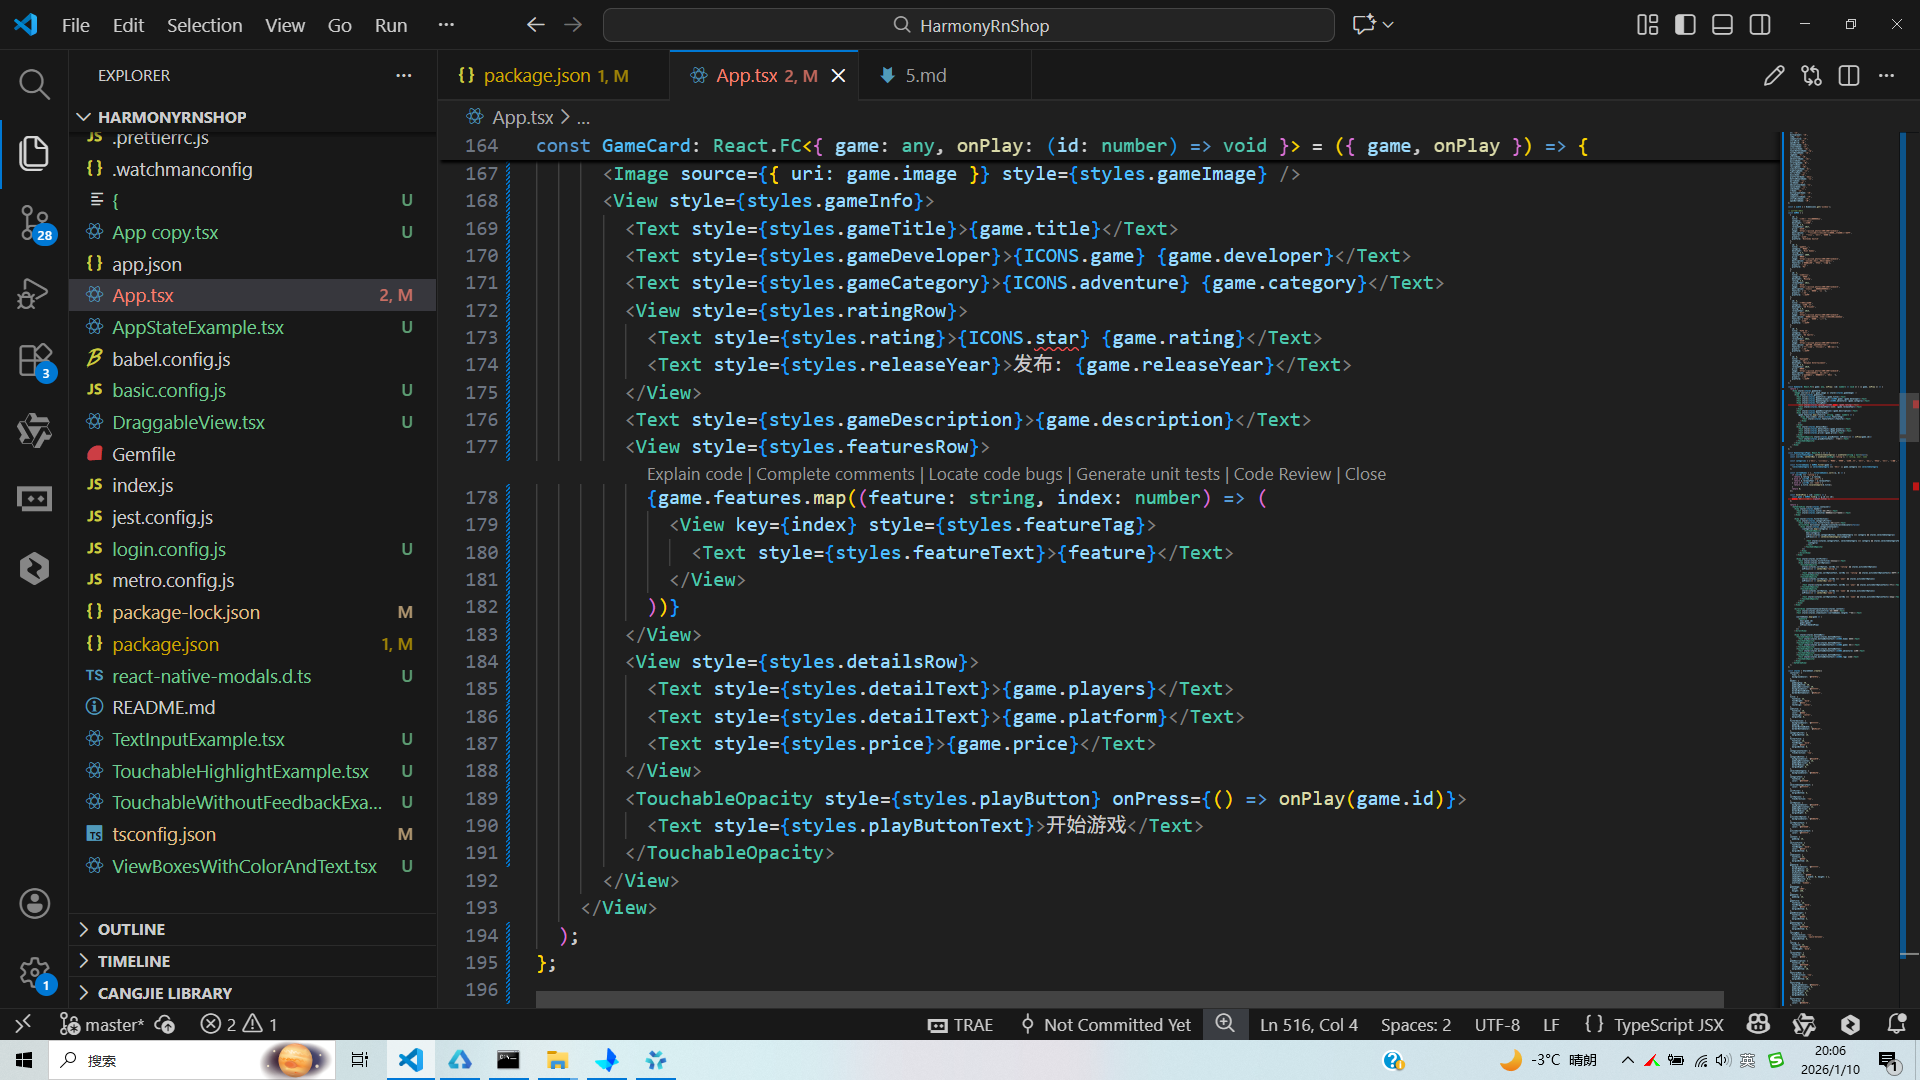Click TypeScript JSX language mode button

(x=1667, y=1024)
